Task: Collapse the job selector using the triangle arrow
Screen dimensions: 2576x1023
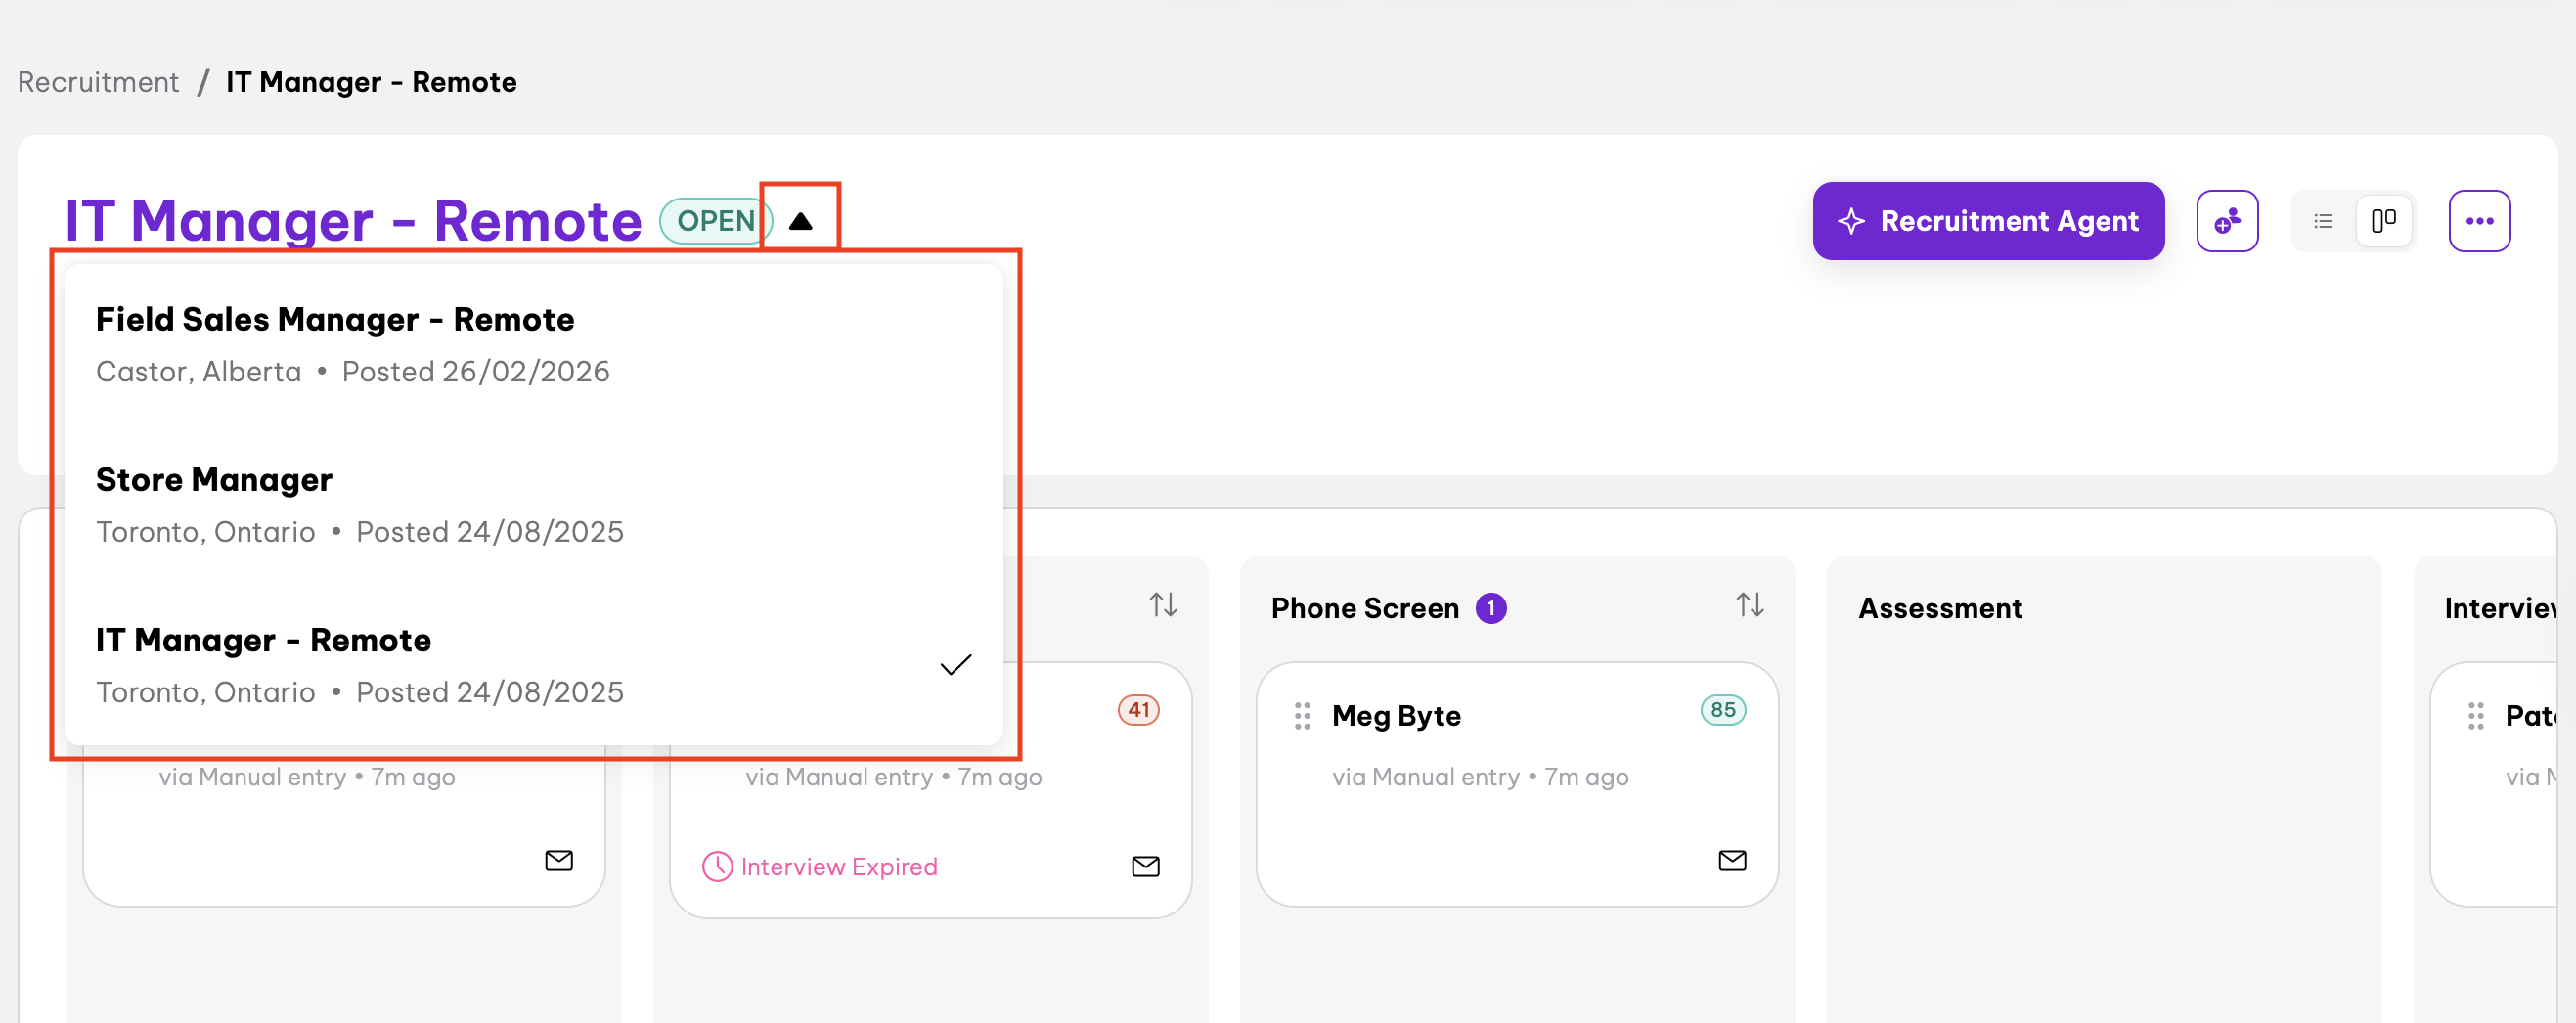Action: coord(800,220)
